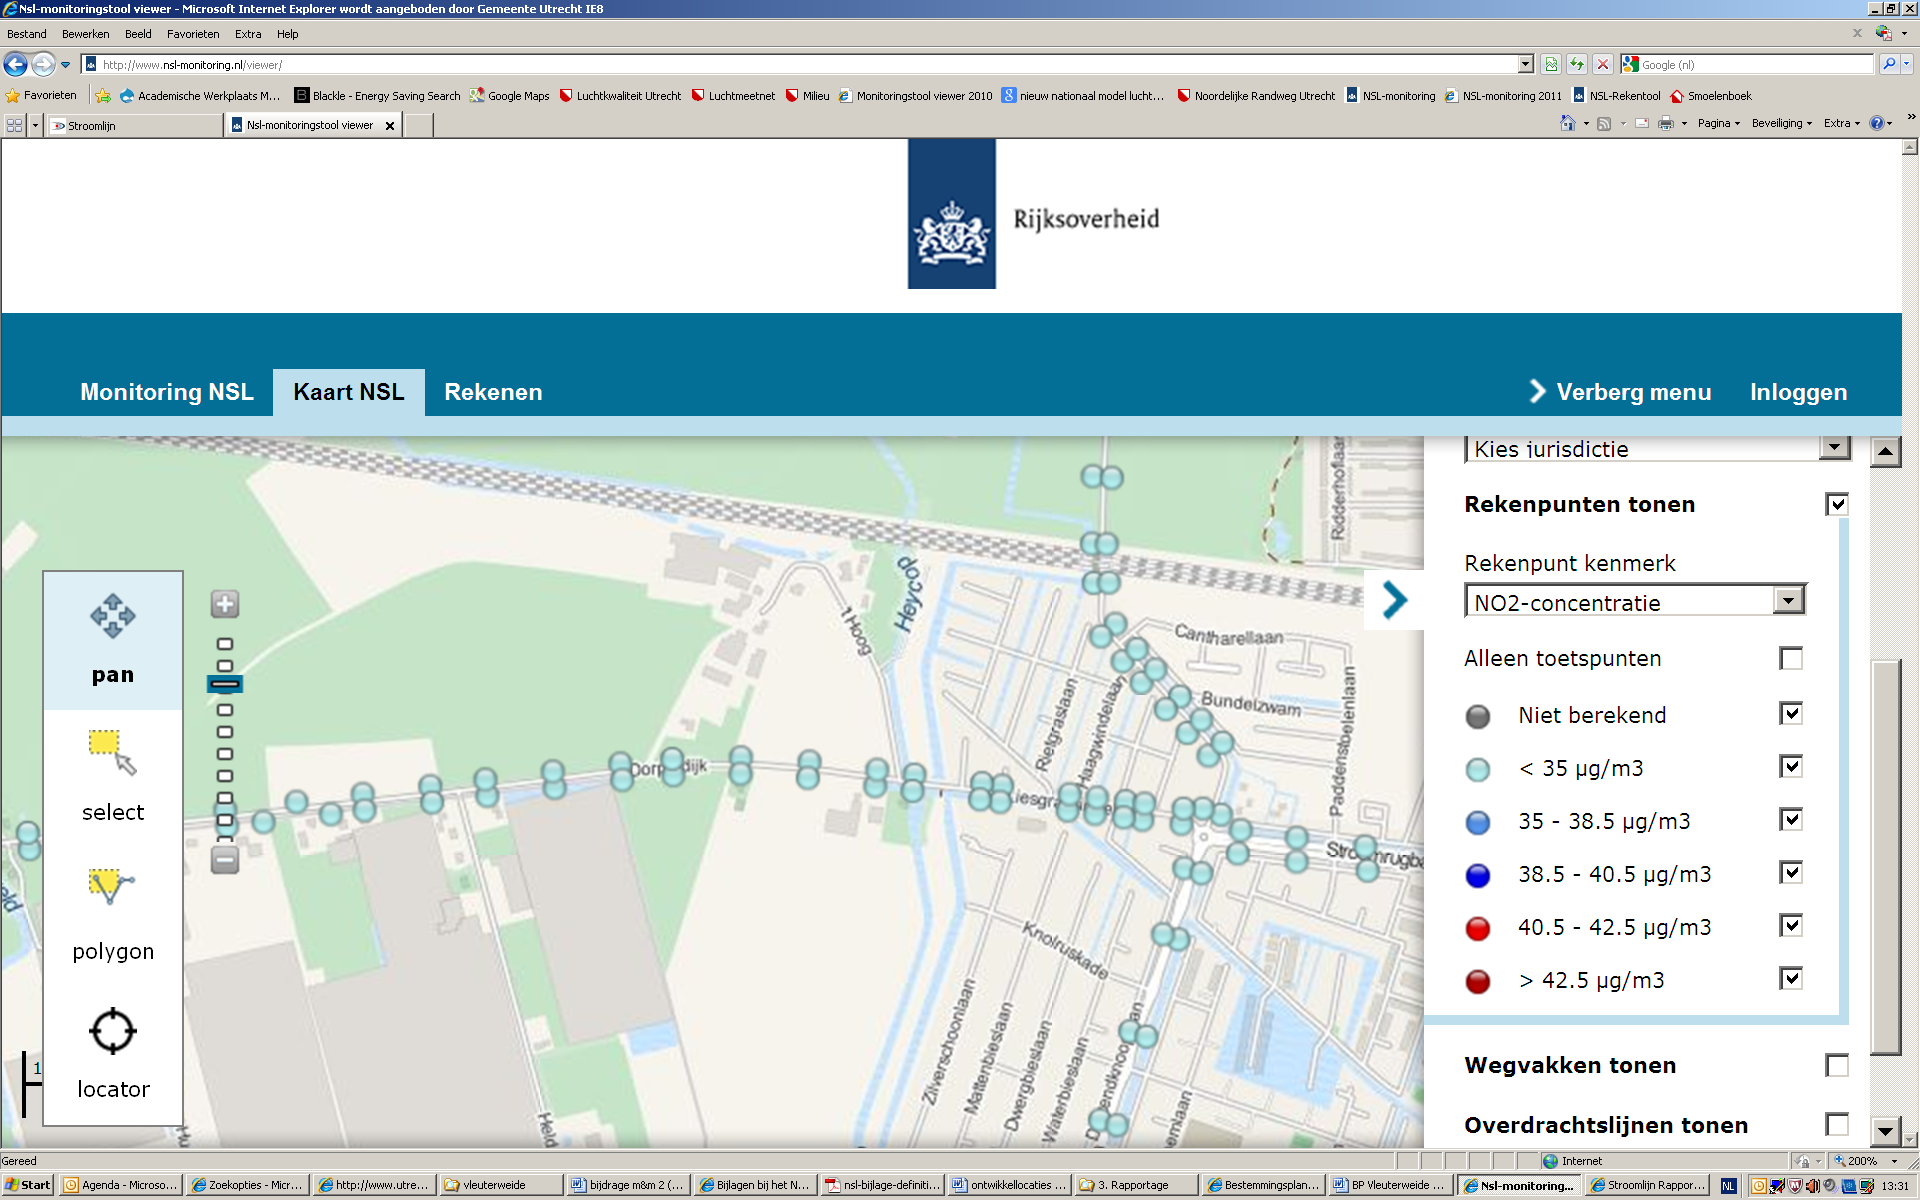Open the search provider dropdown arrow
Viewport: 1920px width, 1200px height.
tap(1907, 65)
